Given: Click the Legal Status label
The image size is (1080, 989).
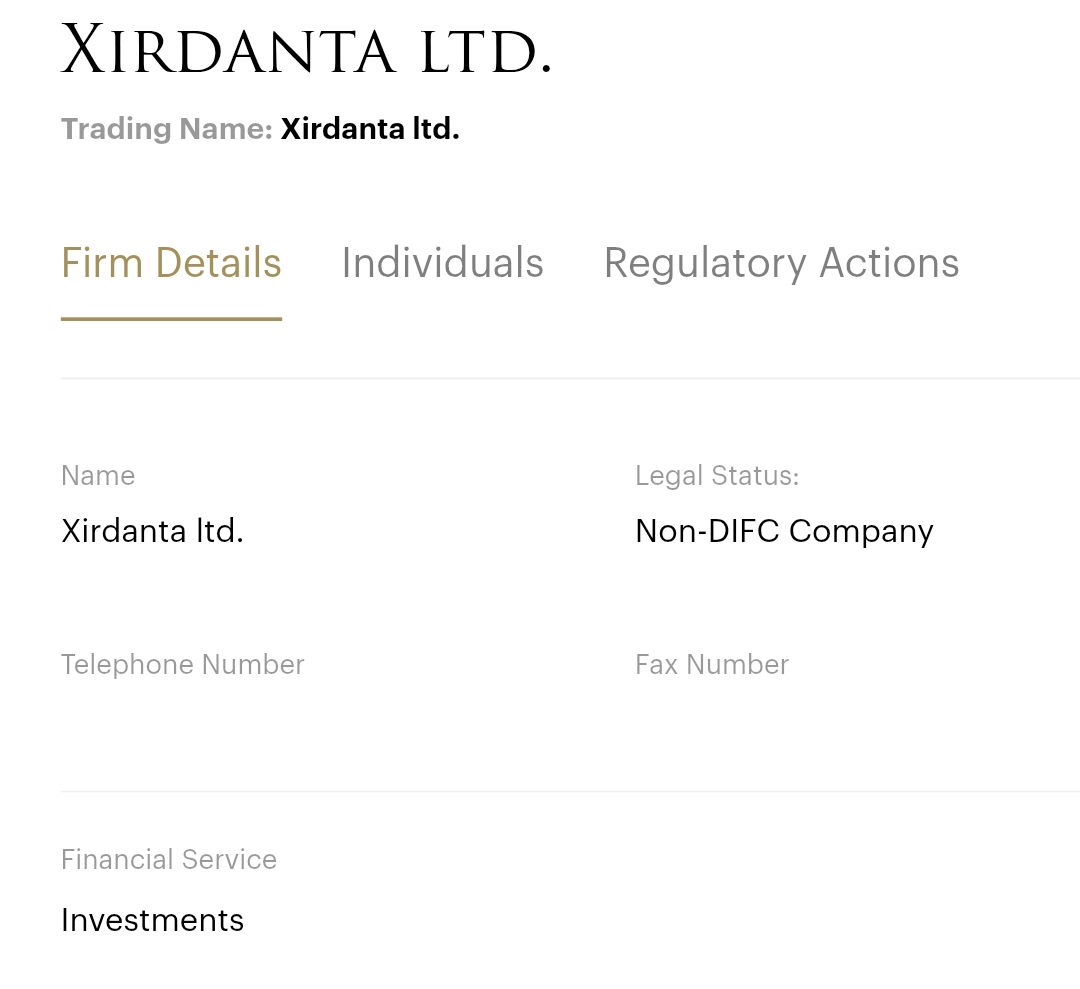Looking at the screenshot, I should 717,476.
